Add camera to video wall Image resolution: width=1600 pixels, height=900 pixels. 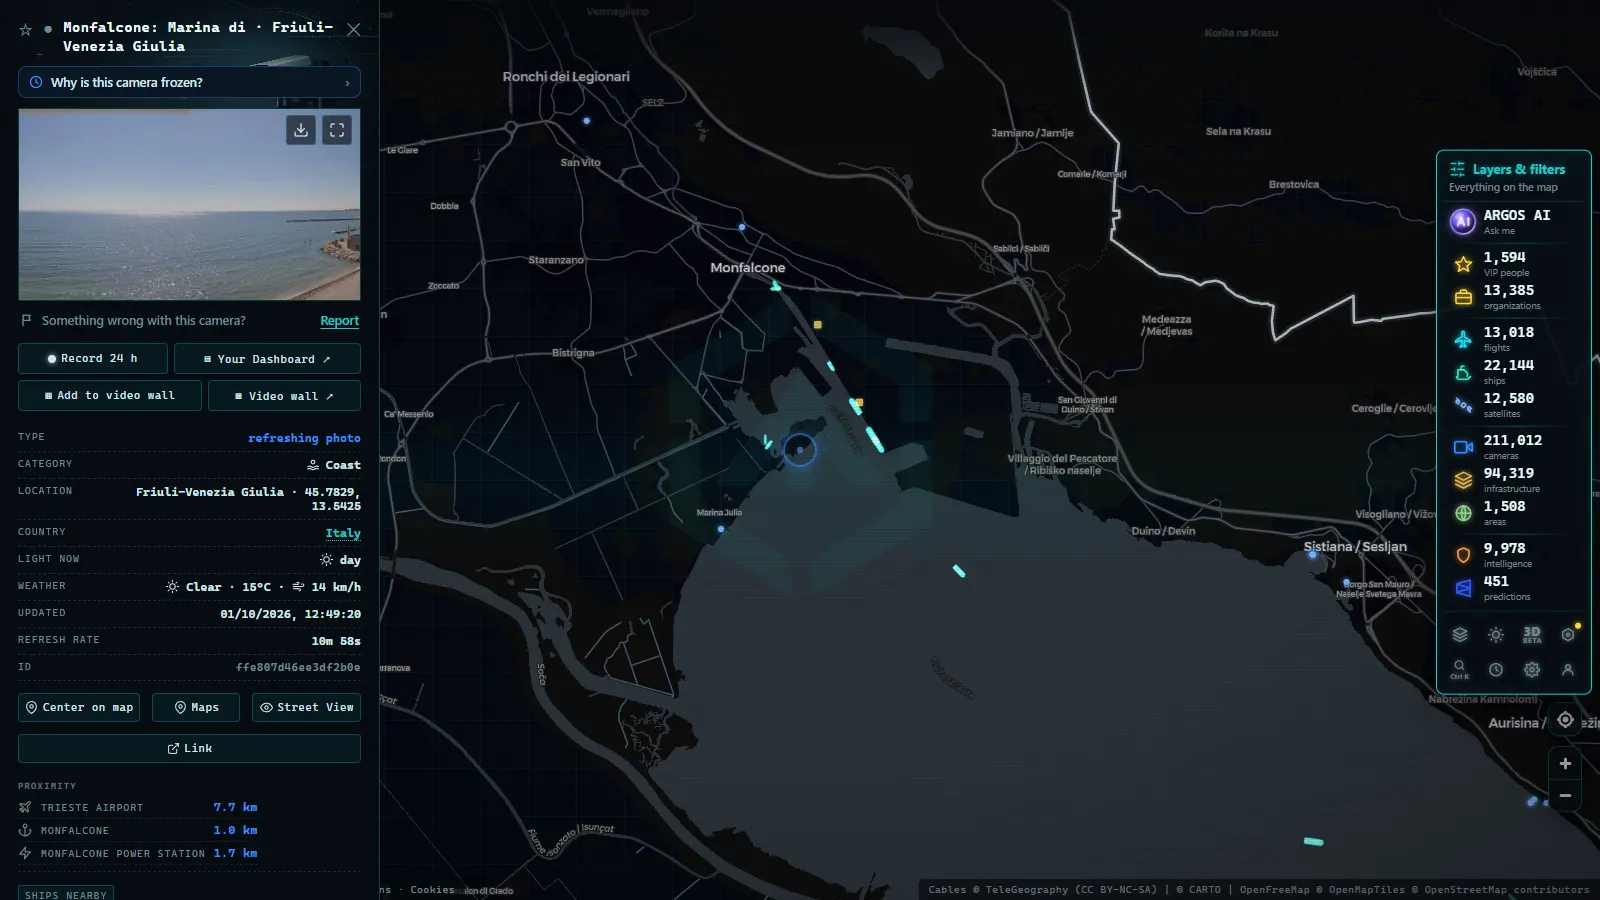110,395
